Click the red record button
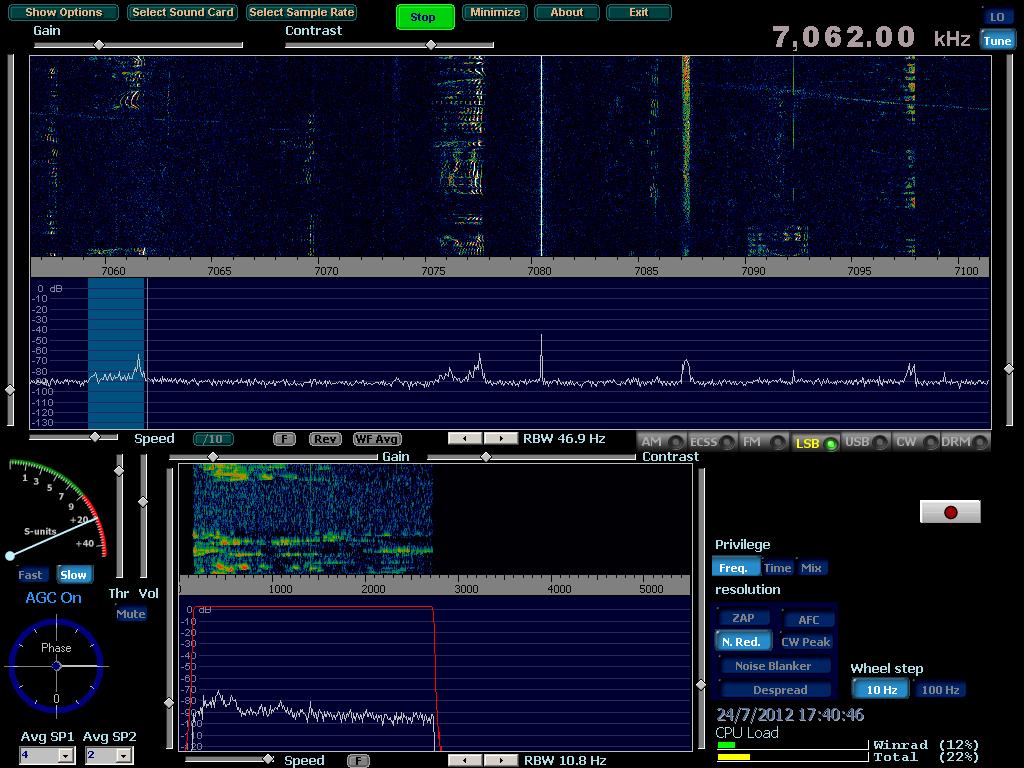The image size is (1024, 768). point(950,512)
